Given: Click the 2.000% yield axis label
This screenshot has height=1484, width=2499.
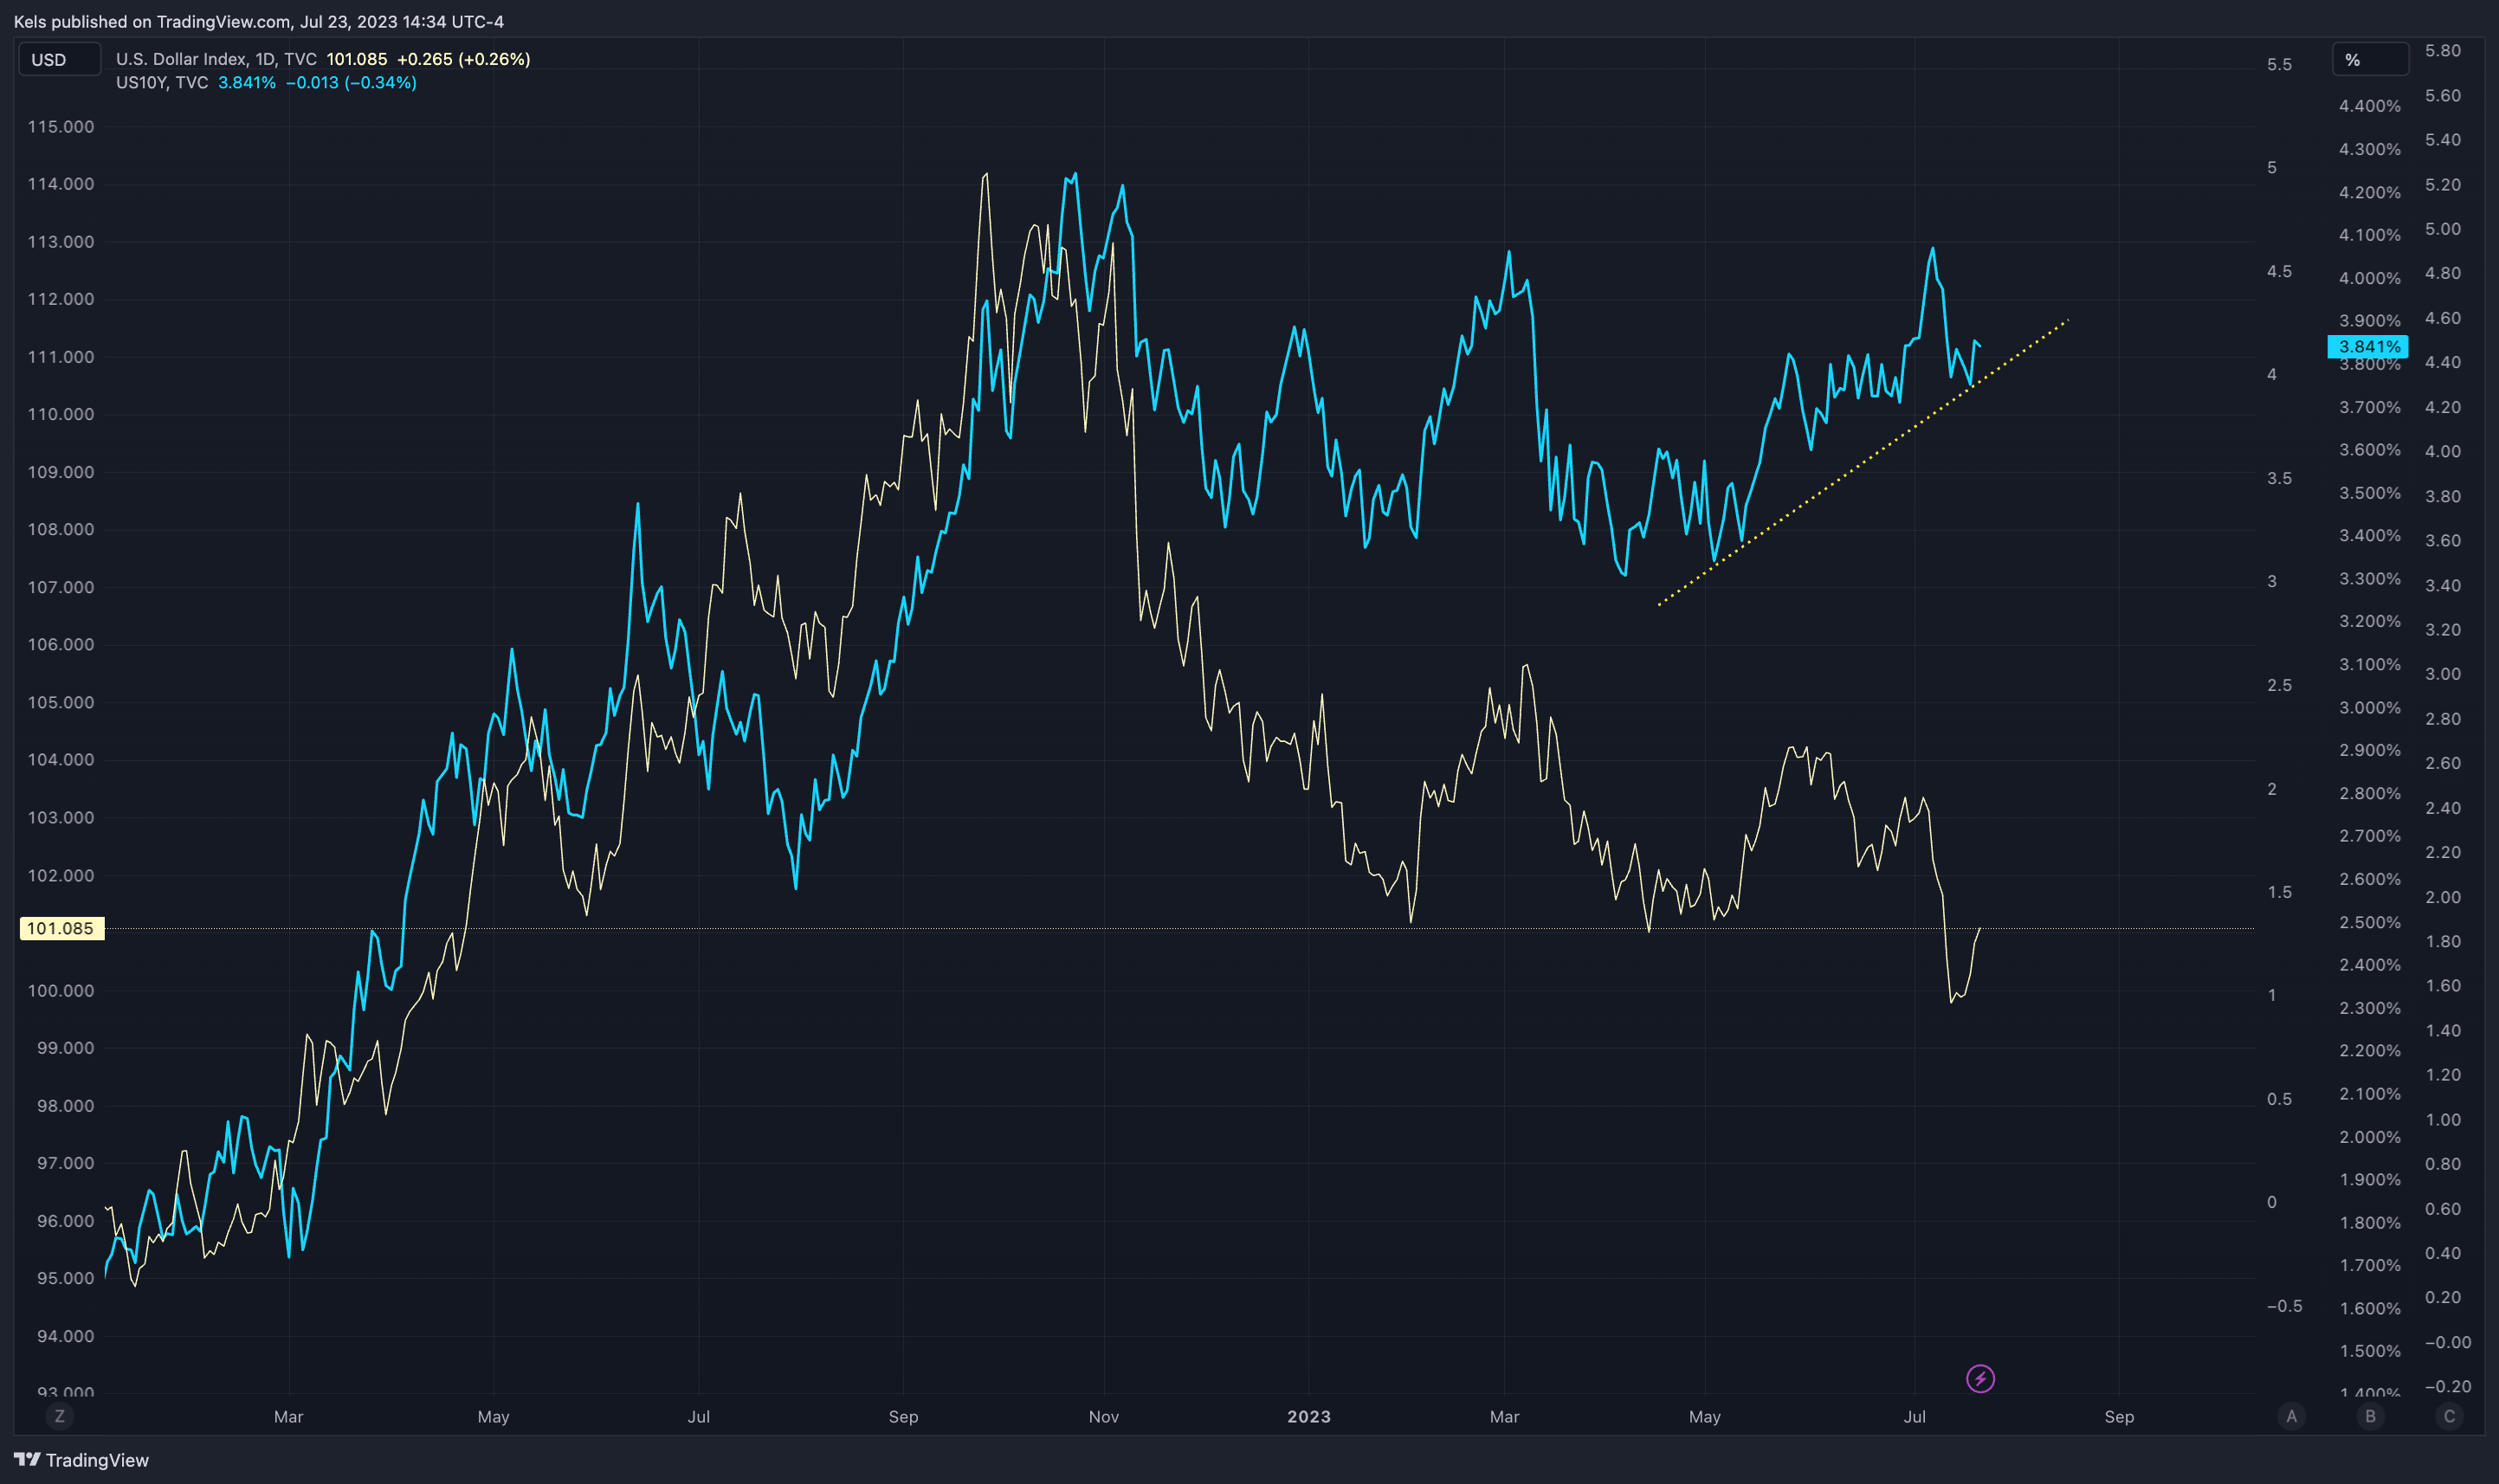Looking at the screenshot, I should (x=2370, y=1137).
